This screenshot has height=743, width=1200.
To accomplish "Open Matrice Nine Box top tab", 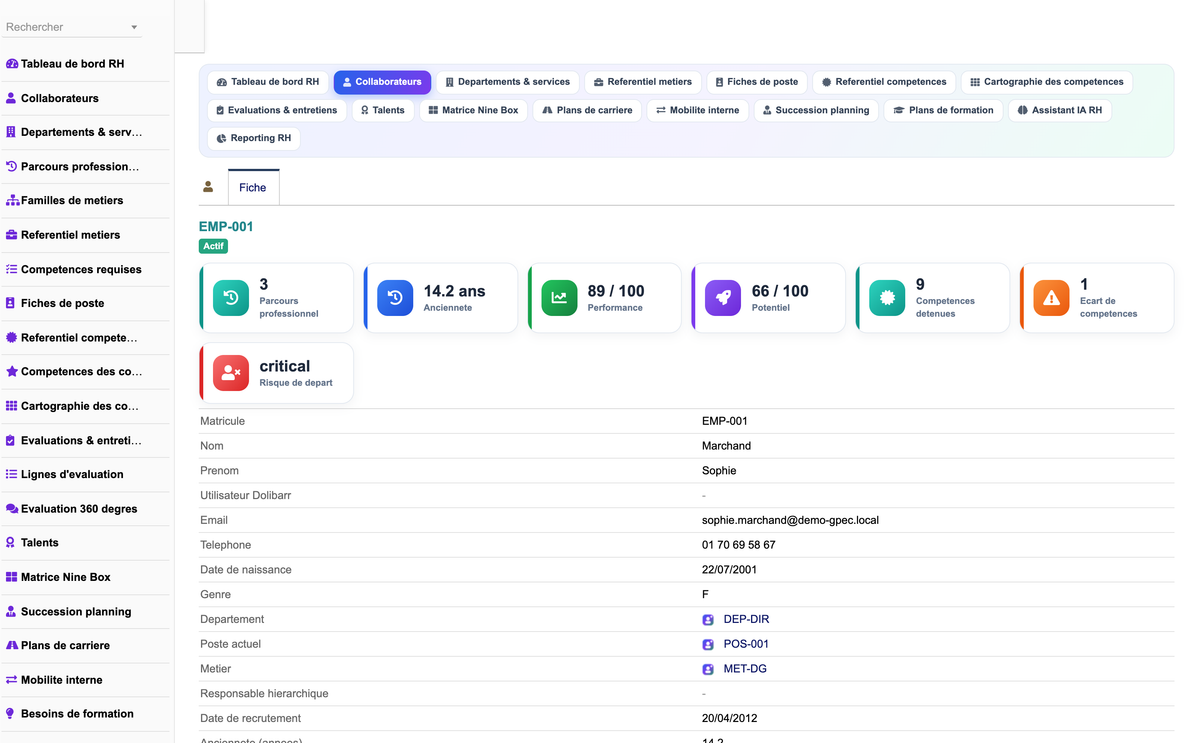I will tap(474, 110).
